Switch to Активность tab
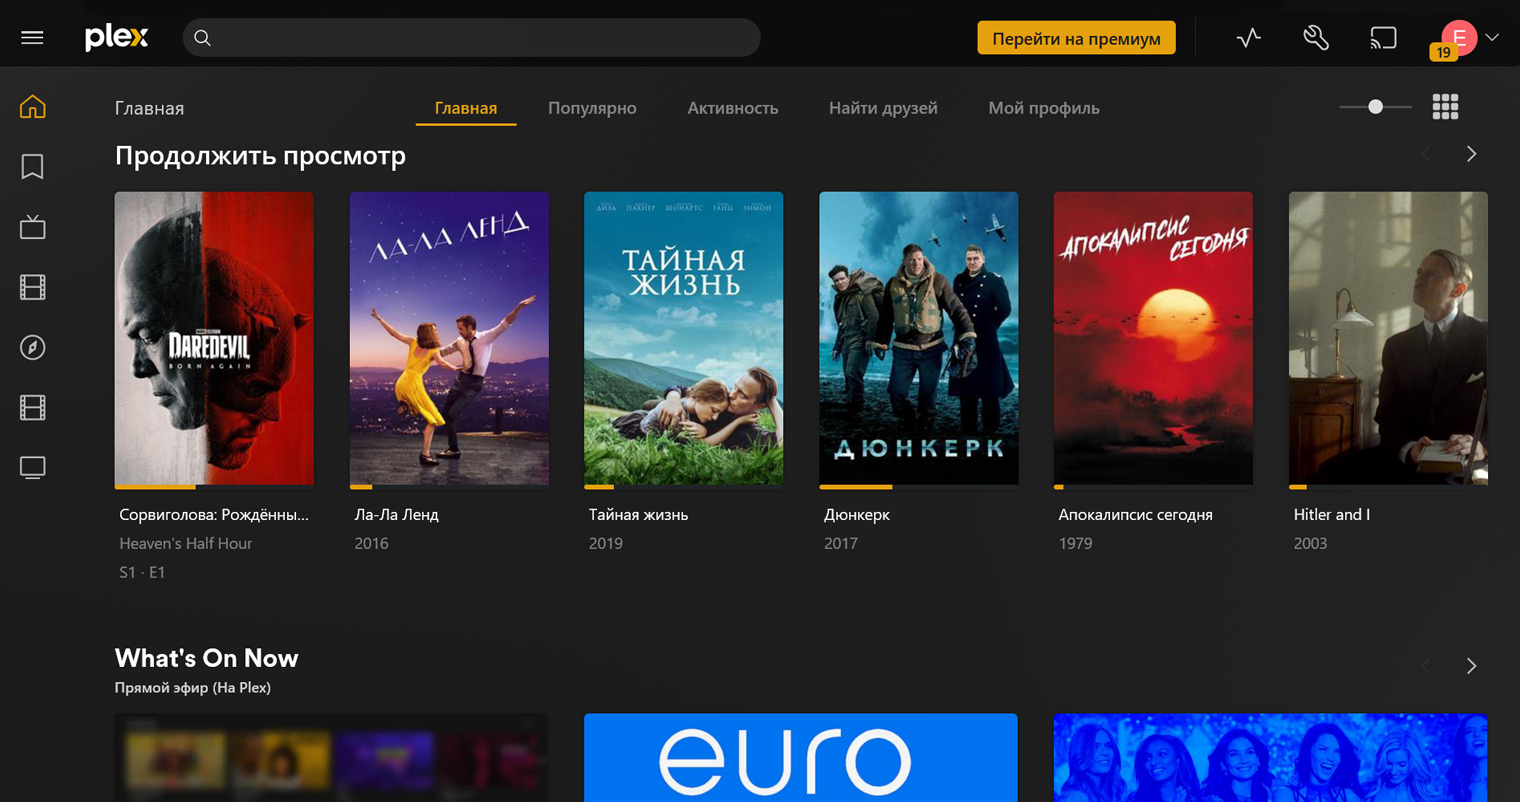 pyautogui.click(x=733, y=108)
